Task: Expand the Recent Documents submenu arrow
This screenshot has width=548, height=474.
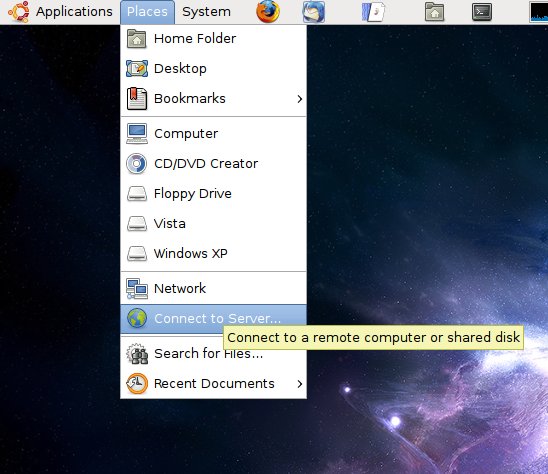Action: click(300, 384)
